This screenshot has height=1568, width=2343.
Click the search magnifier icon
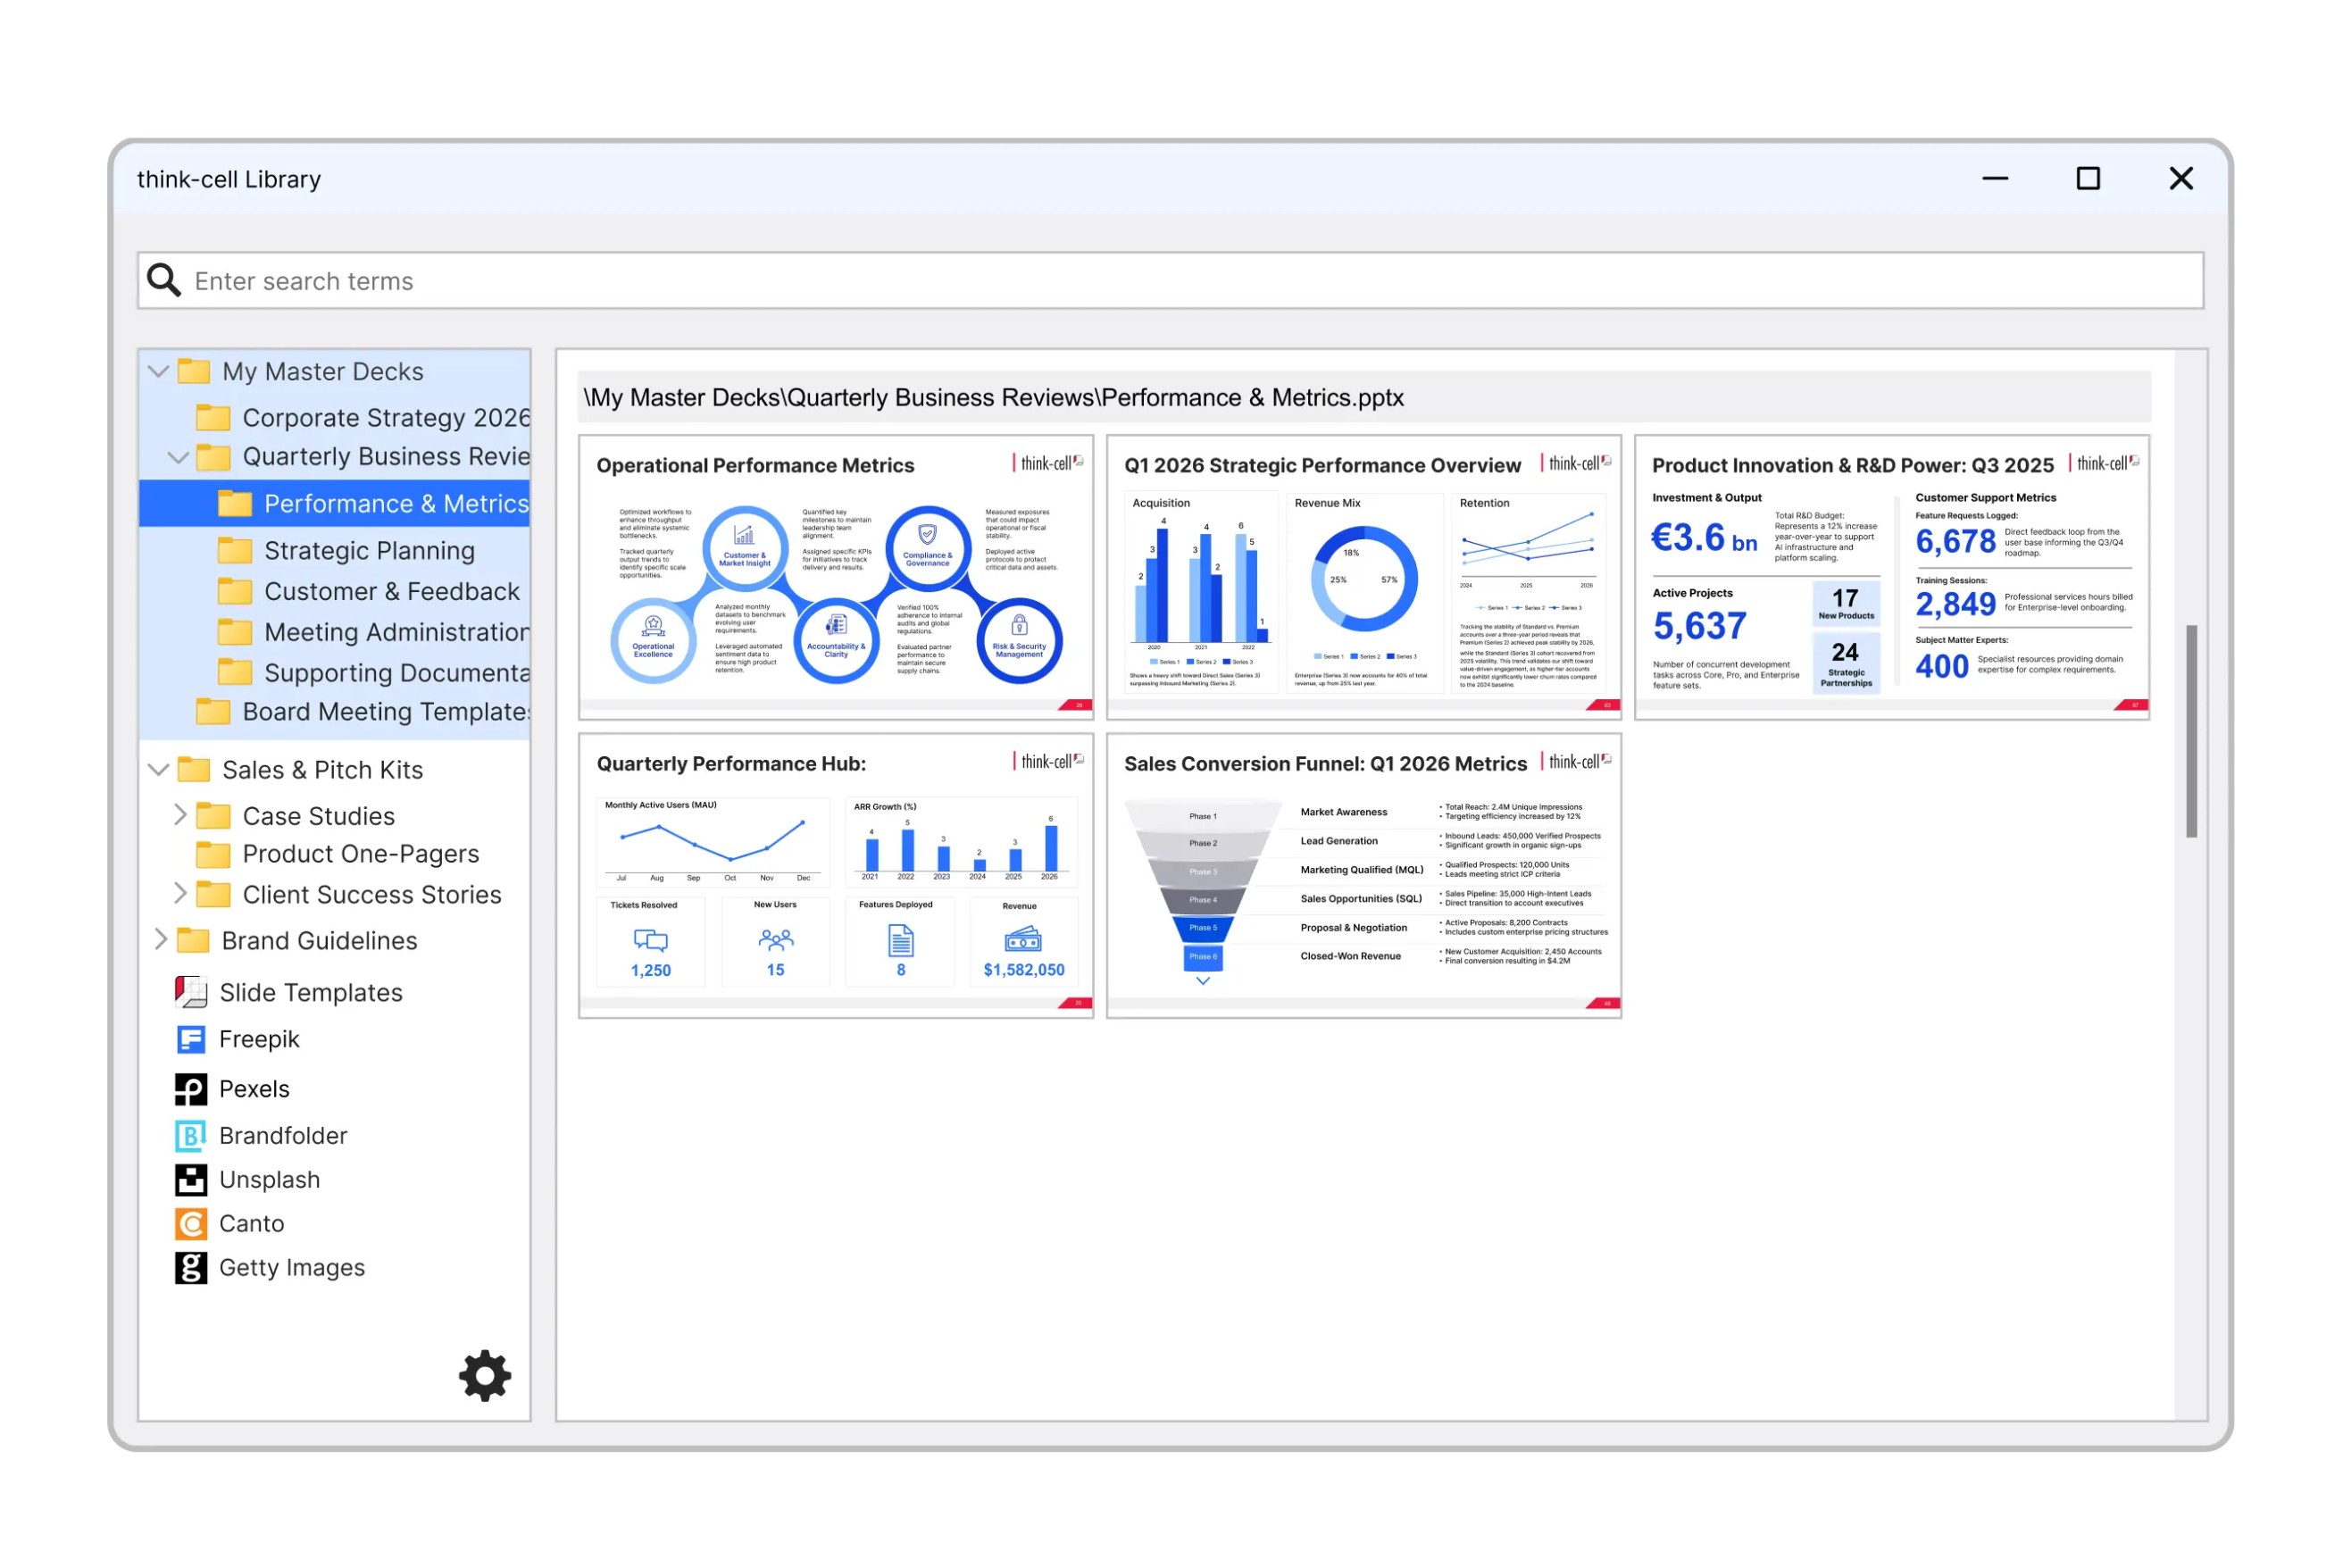point(164,280)
